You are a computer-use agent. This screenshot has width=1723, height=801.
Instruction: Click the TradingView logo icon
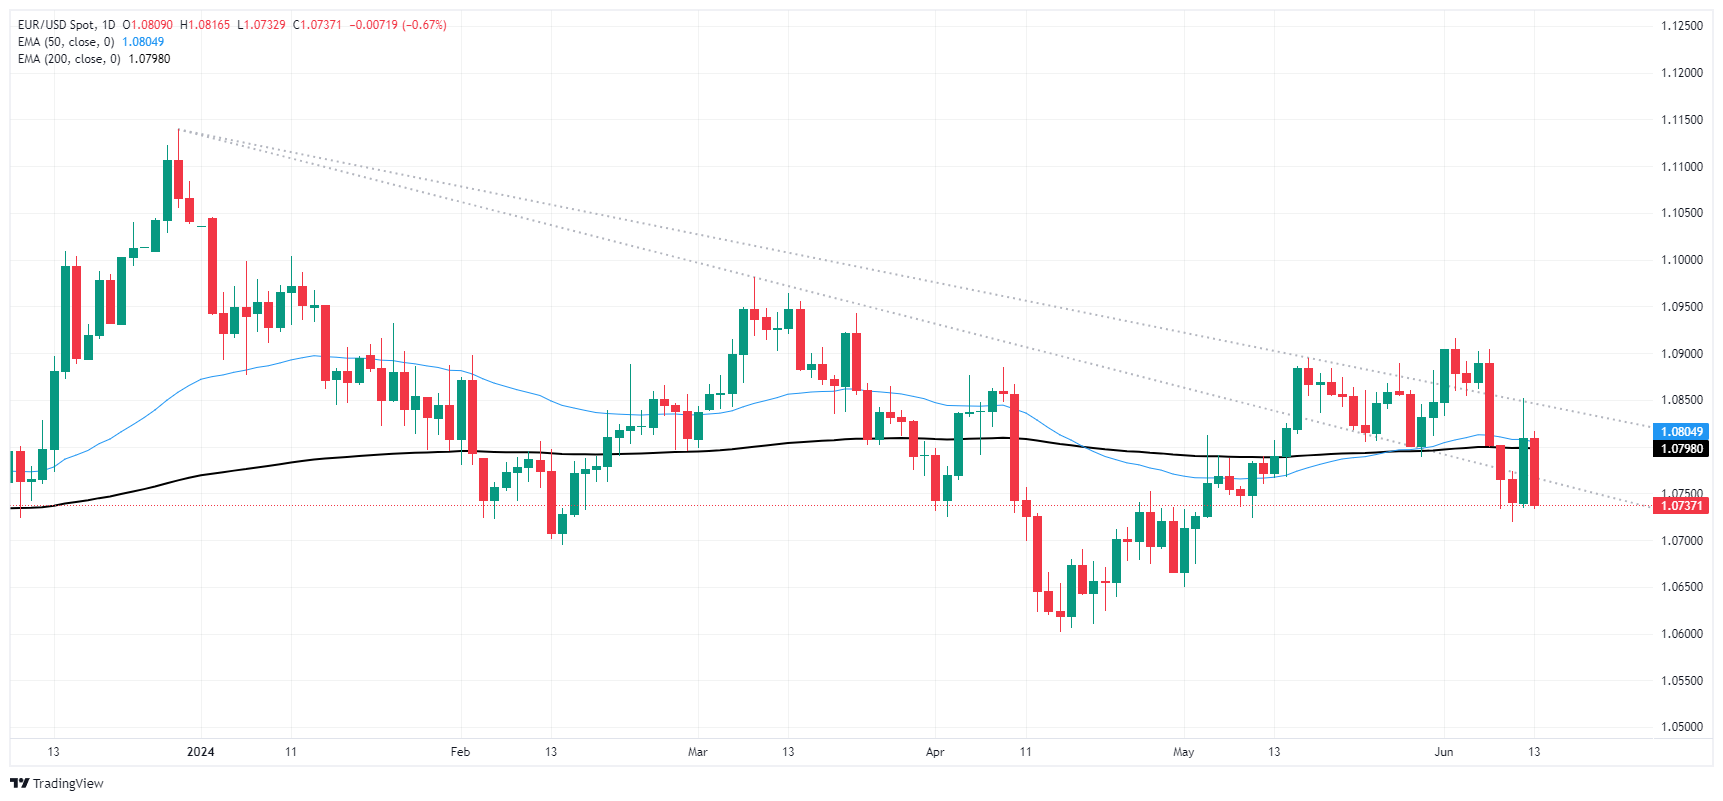19,783
